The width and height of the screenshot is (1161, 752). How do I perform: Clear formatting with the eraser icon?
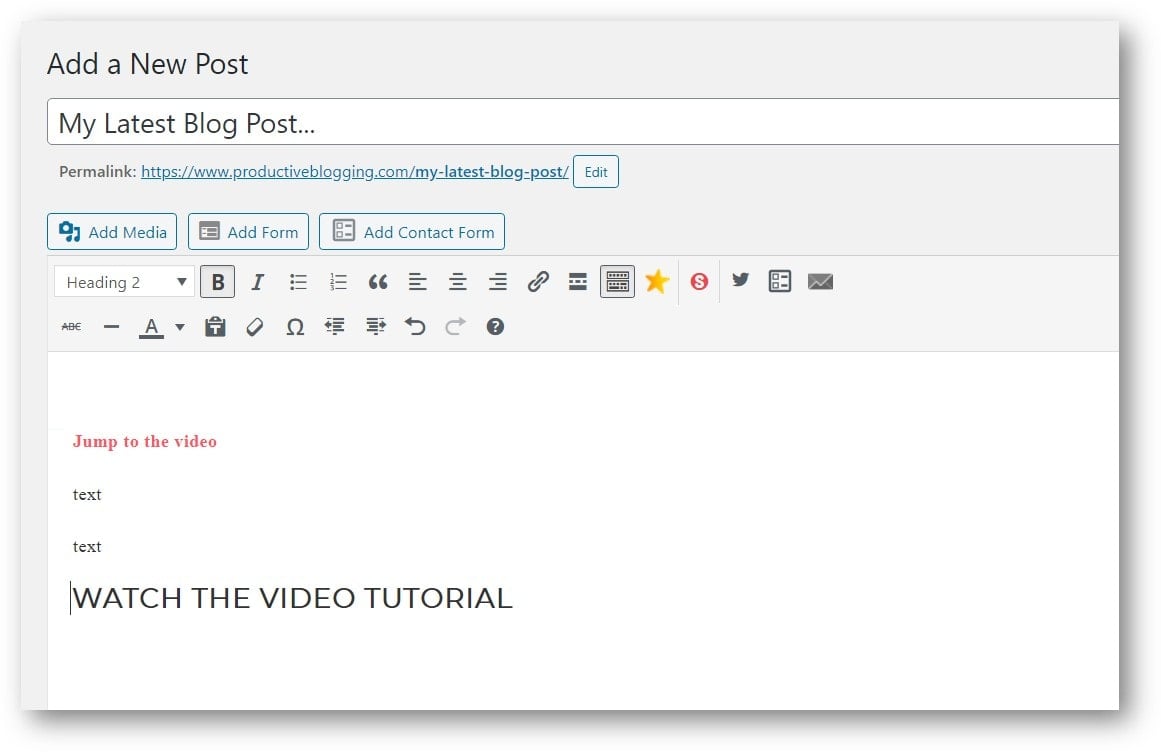tap(255, 326)
